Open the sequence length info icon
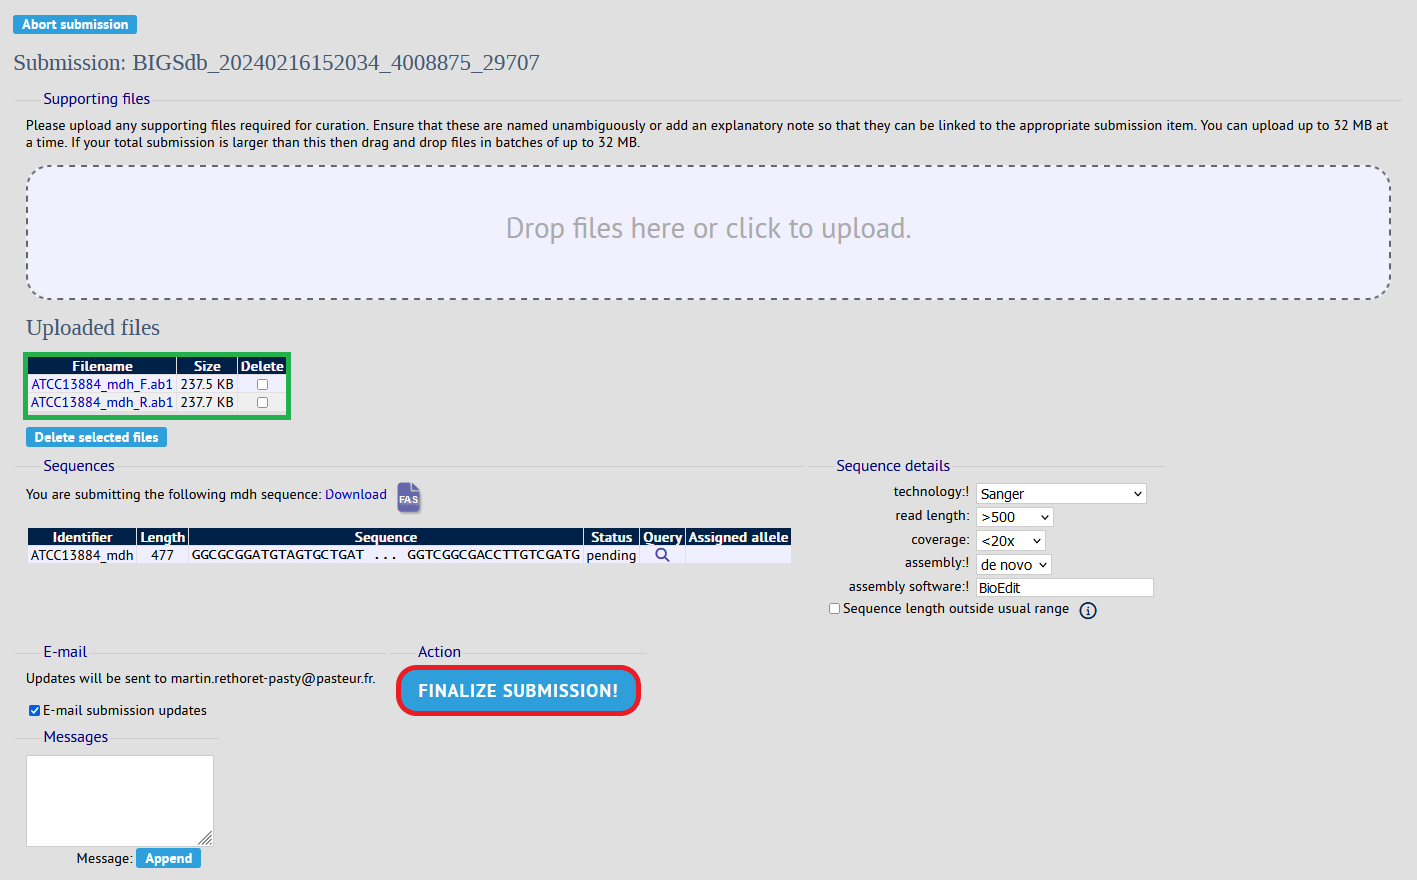 coord(1088,610)
